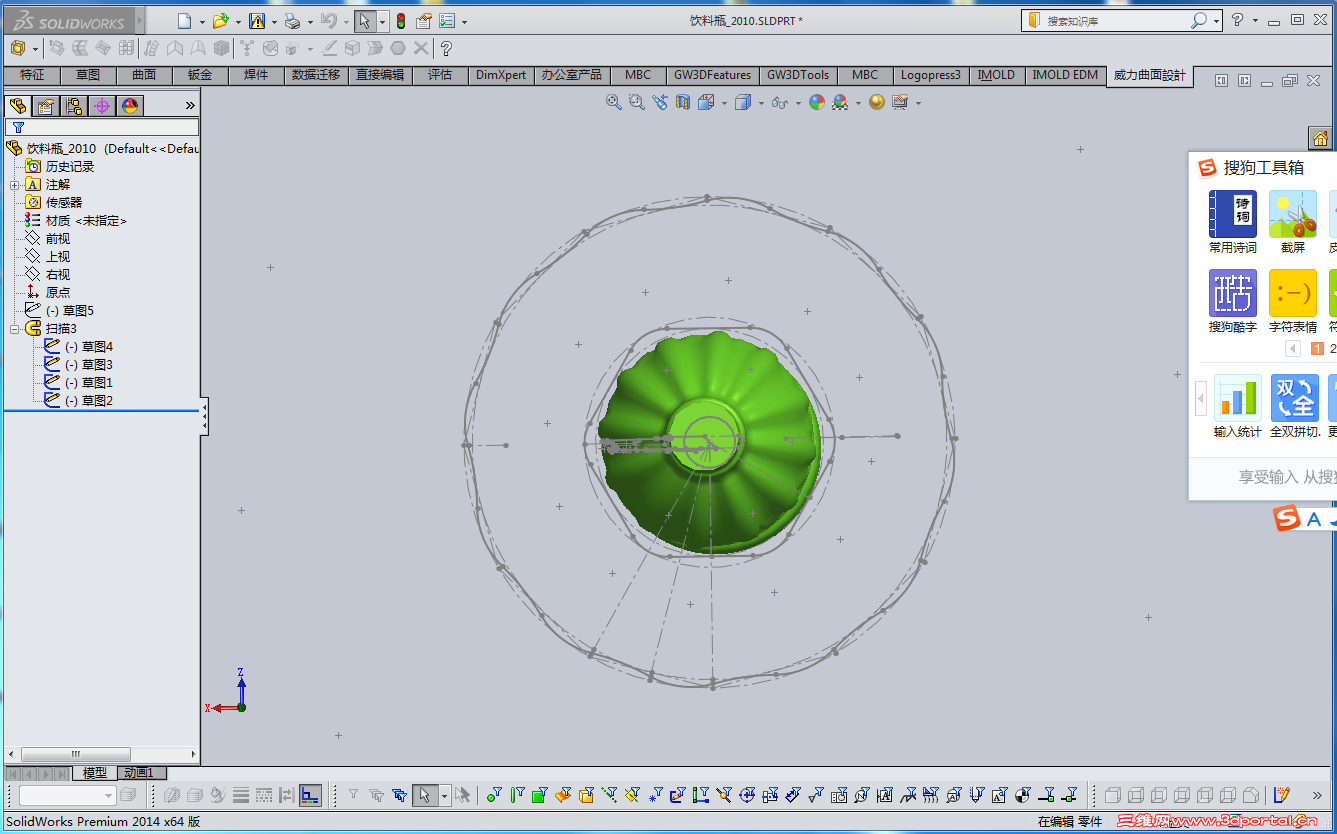Click the Zoom to Area icon
1337x834 pixels.
(636, 102)
